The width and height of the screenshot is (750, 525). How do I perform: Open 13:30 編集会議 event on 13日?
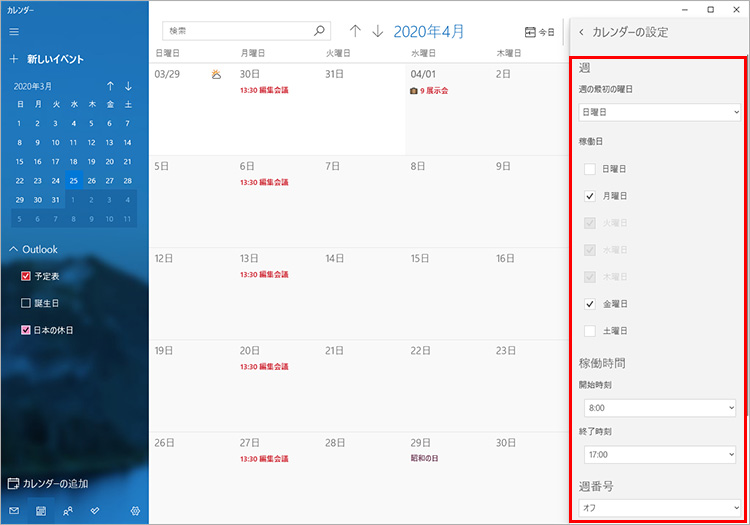click(x=264, y=274)
